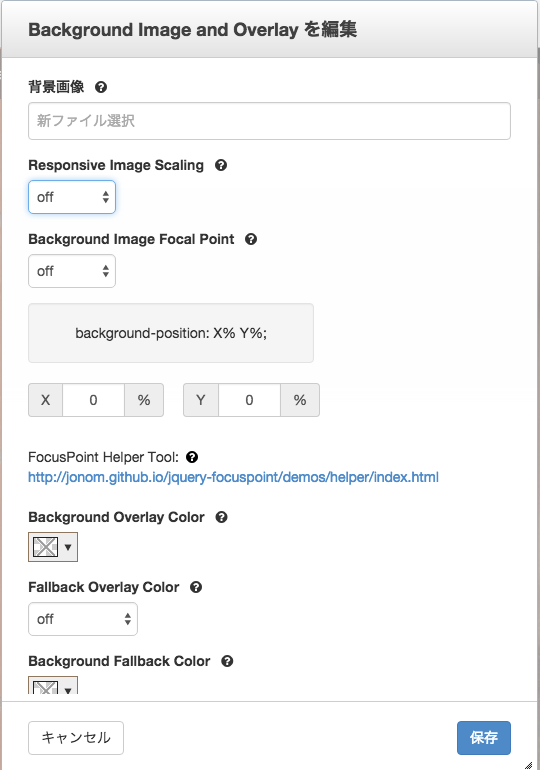This screenshot has height=770, width=540.
Task: Open the Responsive Image Scaling dropdown
Action: tap(72, 197)
